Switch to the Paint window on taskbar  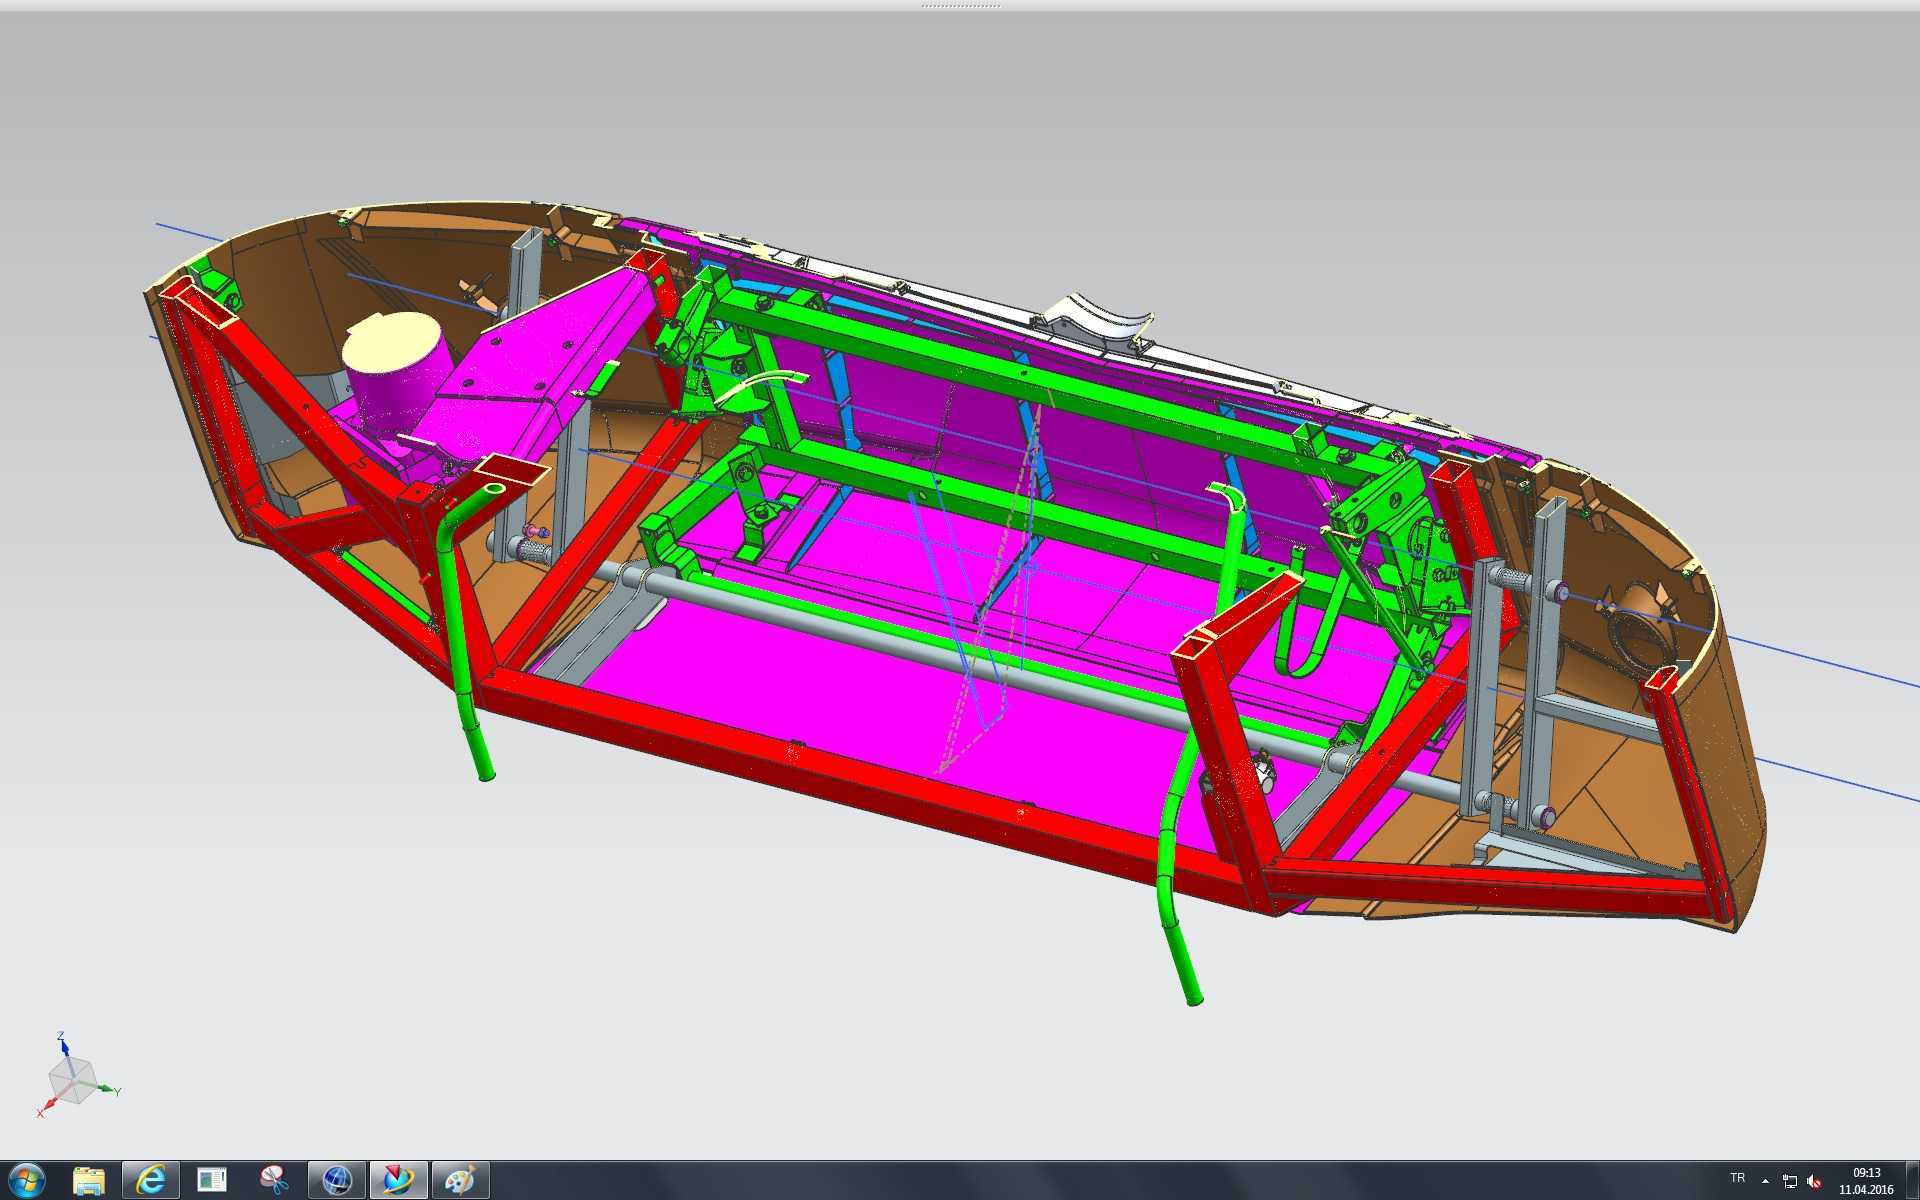(x=460, y=1181)
